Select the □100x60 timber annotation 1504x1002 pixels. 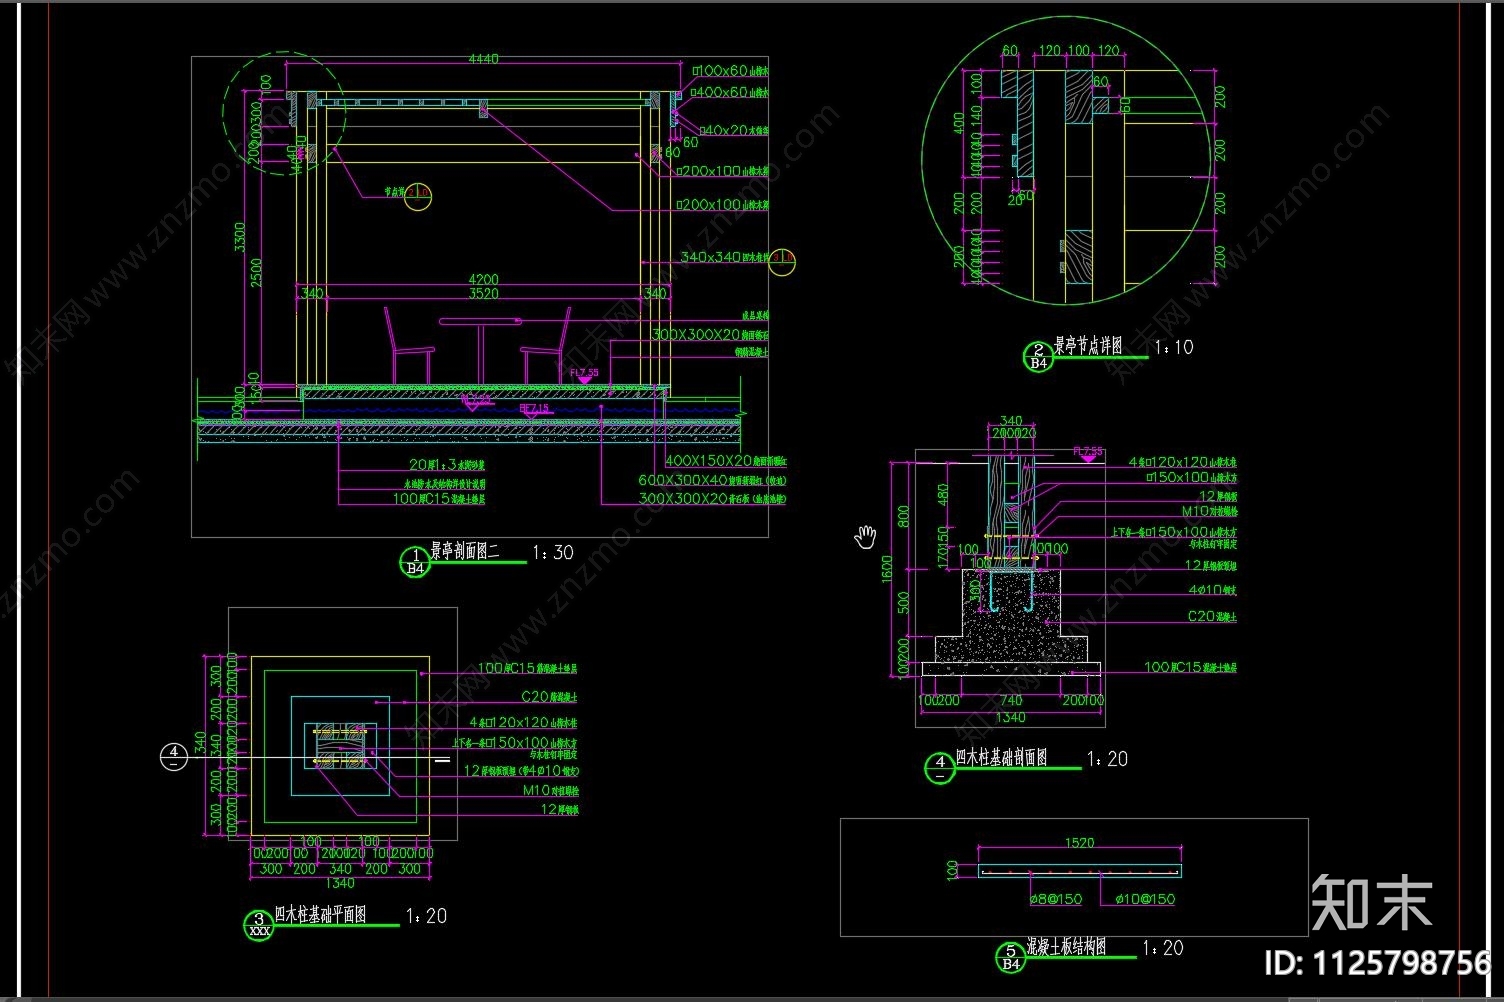coord(730,71)
